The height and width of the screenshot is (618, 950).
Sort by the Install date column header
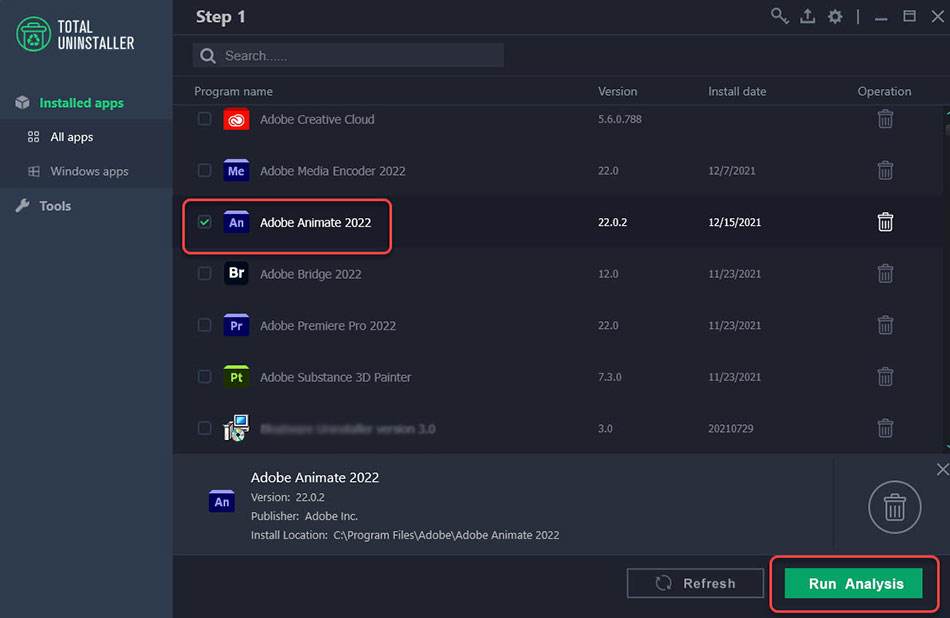(737, 91)
